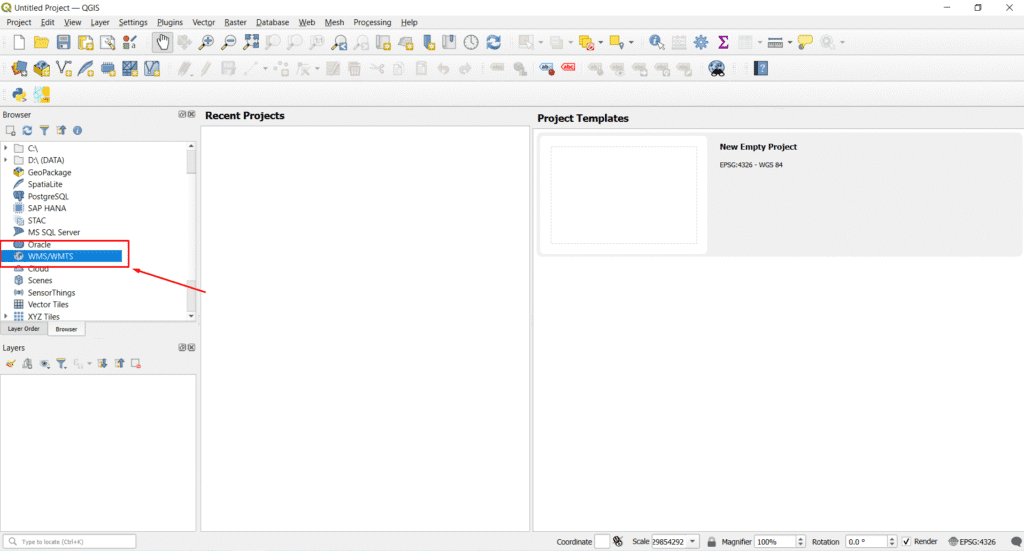Screen dimensions: 1024x551
Task: Click the Browser panel vertical scrollbar
Action: click(191, 230)
